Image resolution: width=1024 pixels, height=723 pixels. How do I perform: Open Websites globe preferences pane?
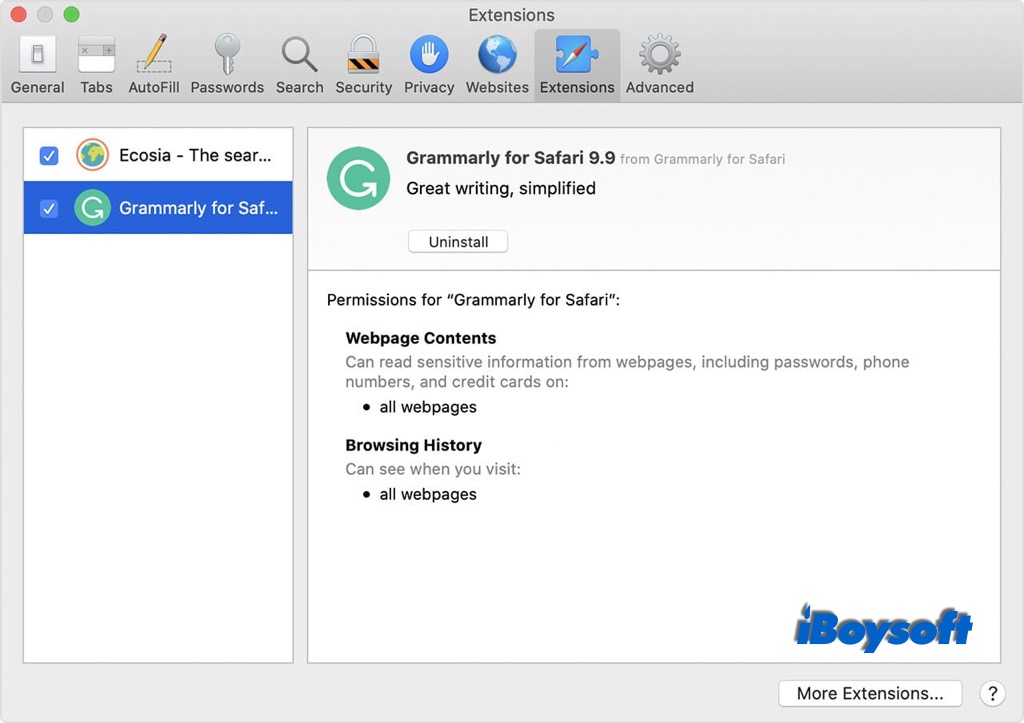point(497,64)
